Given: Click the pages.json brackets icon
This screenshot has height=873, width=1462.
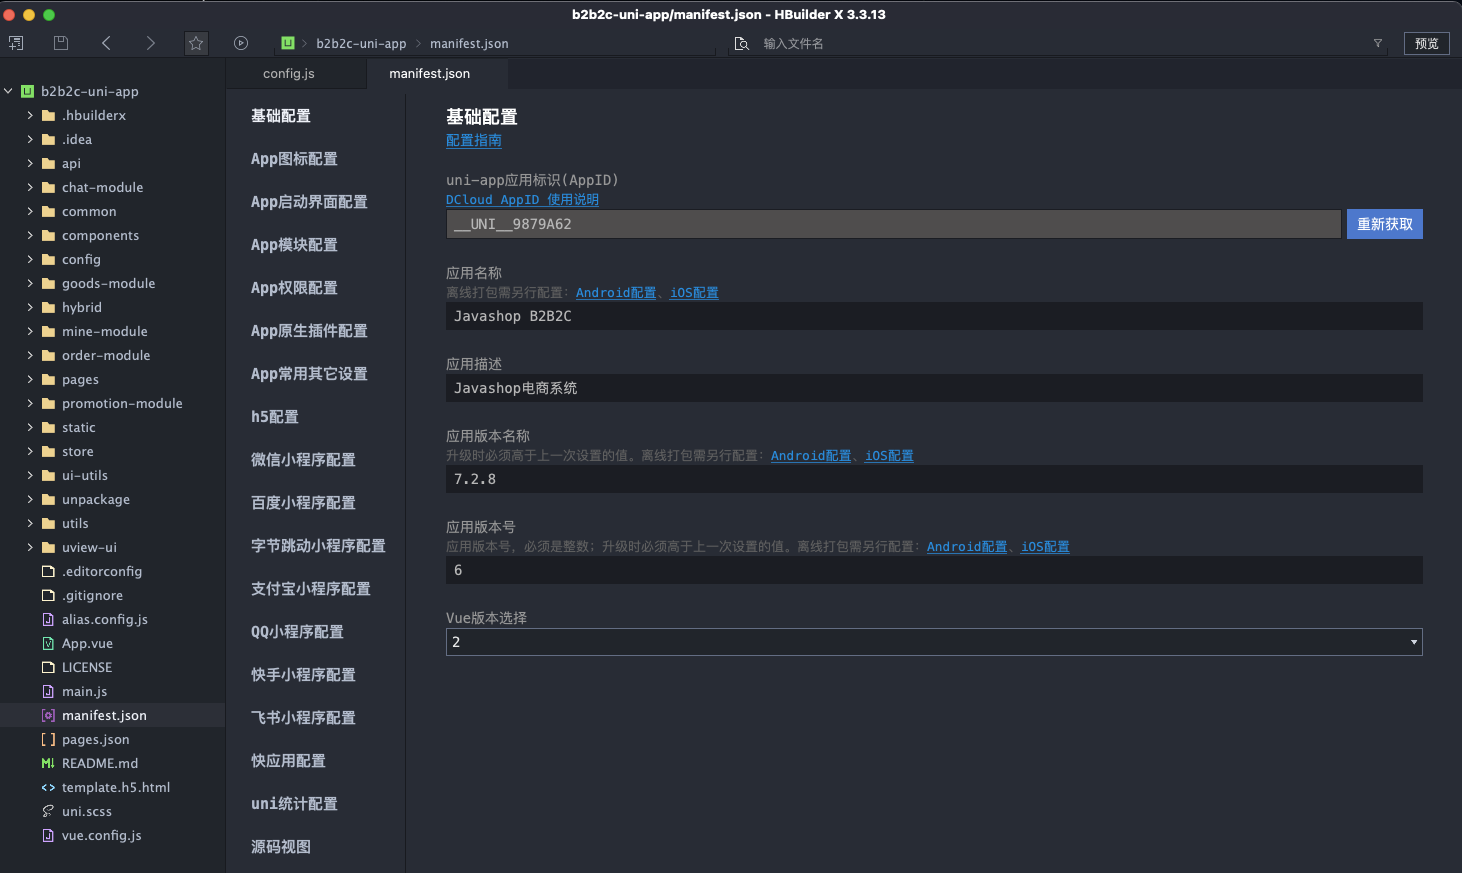Looking at the screenshot, I should 48,739.
